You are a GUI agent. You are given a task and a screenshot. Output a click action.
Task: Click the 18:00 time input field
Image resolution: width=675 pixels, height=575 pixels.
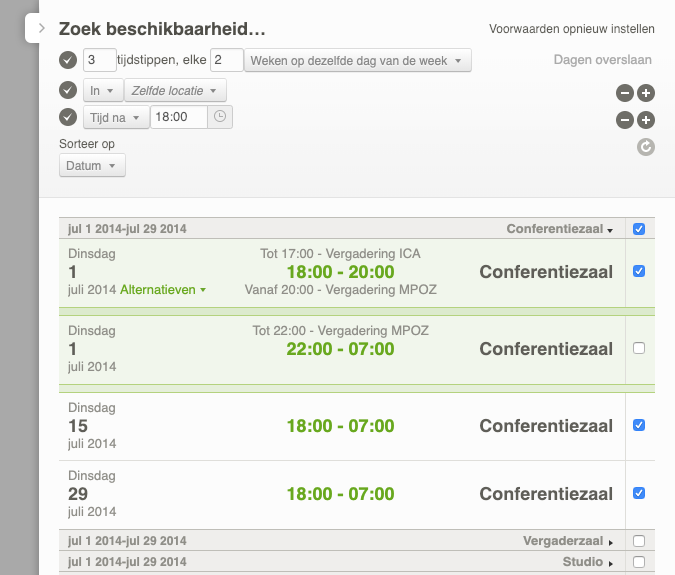coord(178,117)
